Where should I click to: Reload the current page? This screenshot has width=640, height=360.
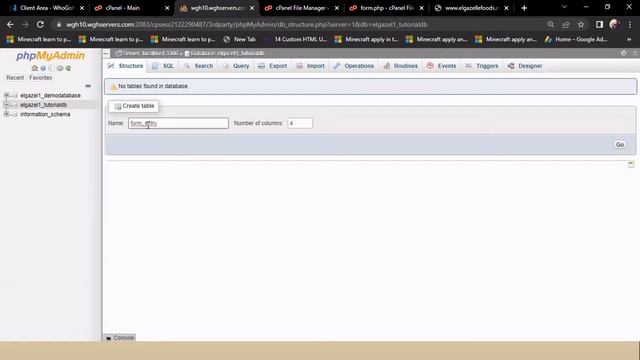click(40, 24)
